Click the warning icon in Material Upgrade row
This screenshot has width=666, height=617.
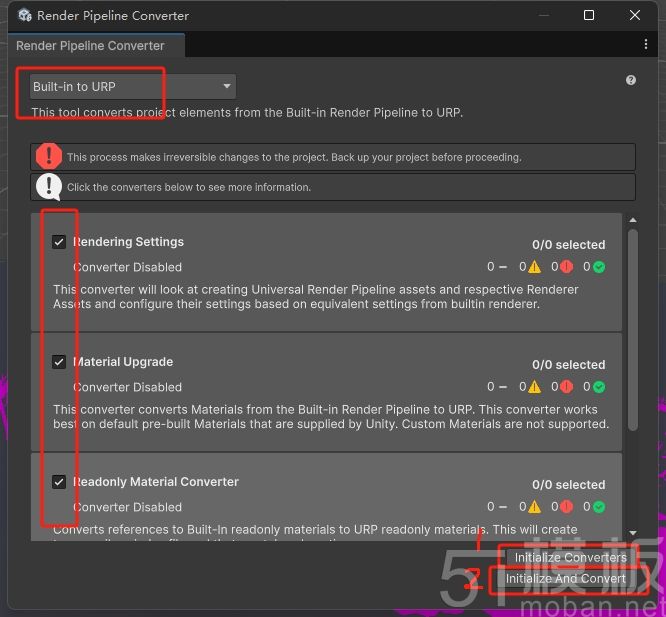click(x=534, y=387)
